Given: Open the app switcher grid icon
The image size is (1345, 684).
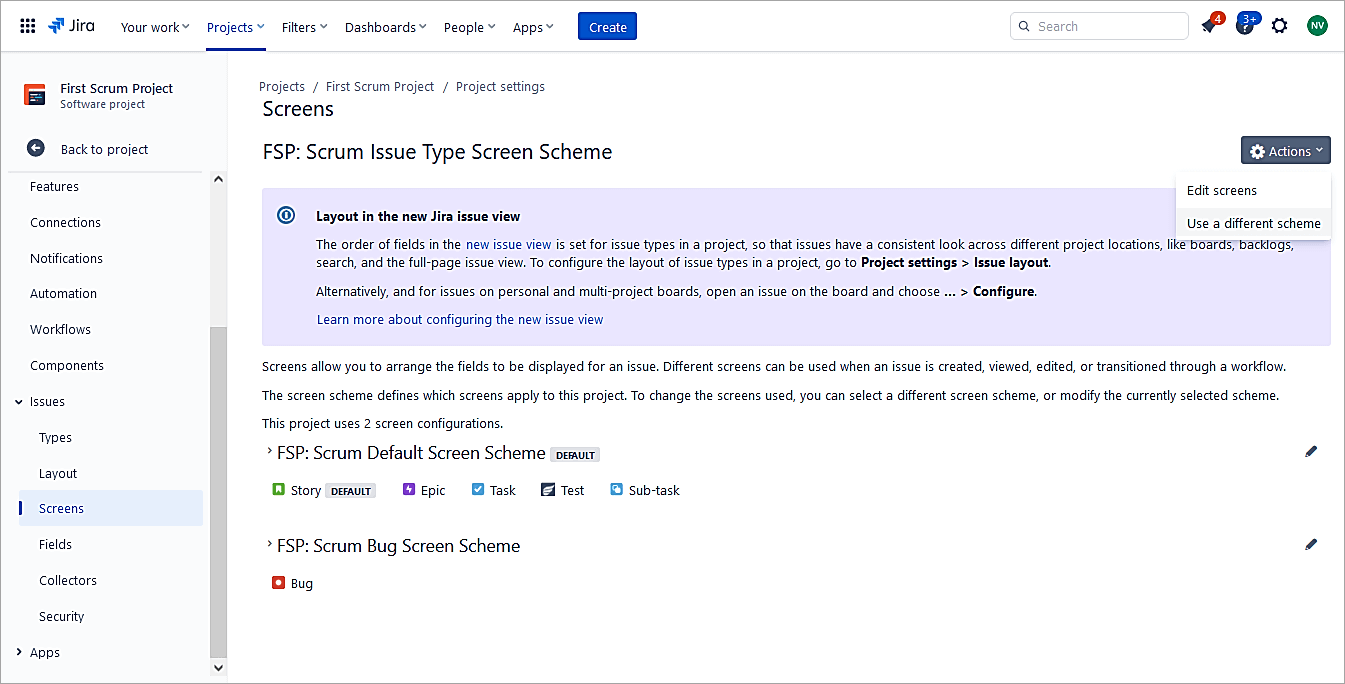Looking at the screenshot, I should point(28,27).
